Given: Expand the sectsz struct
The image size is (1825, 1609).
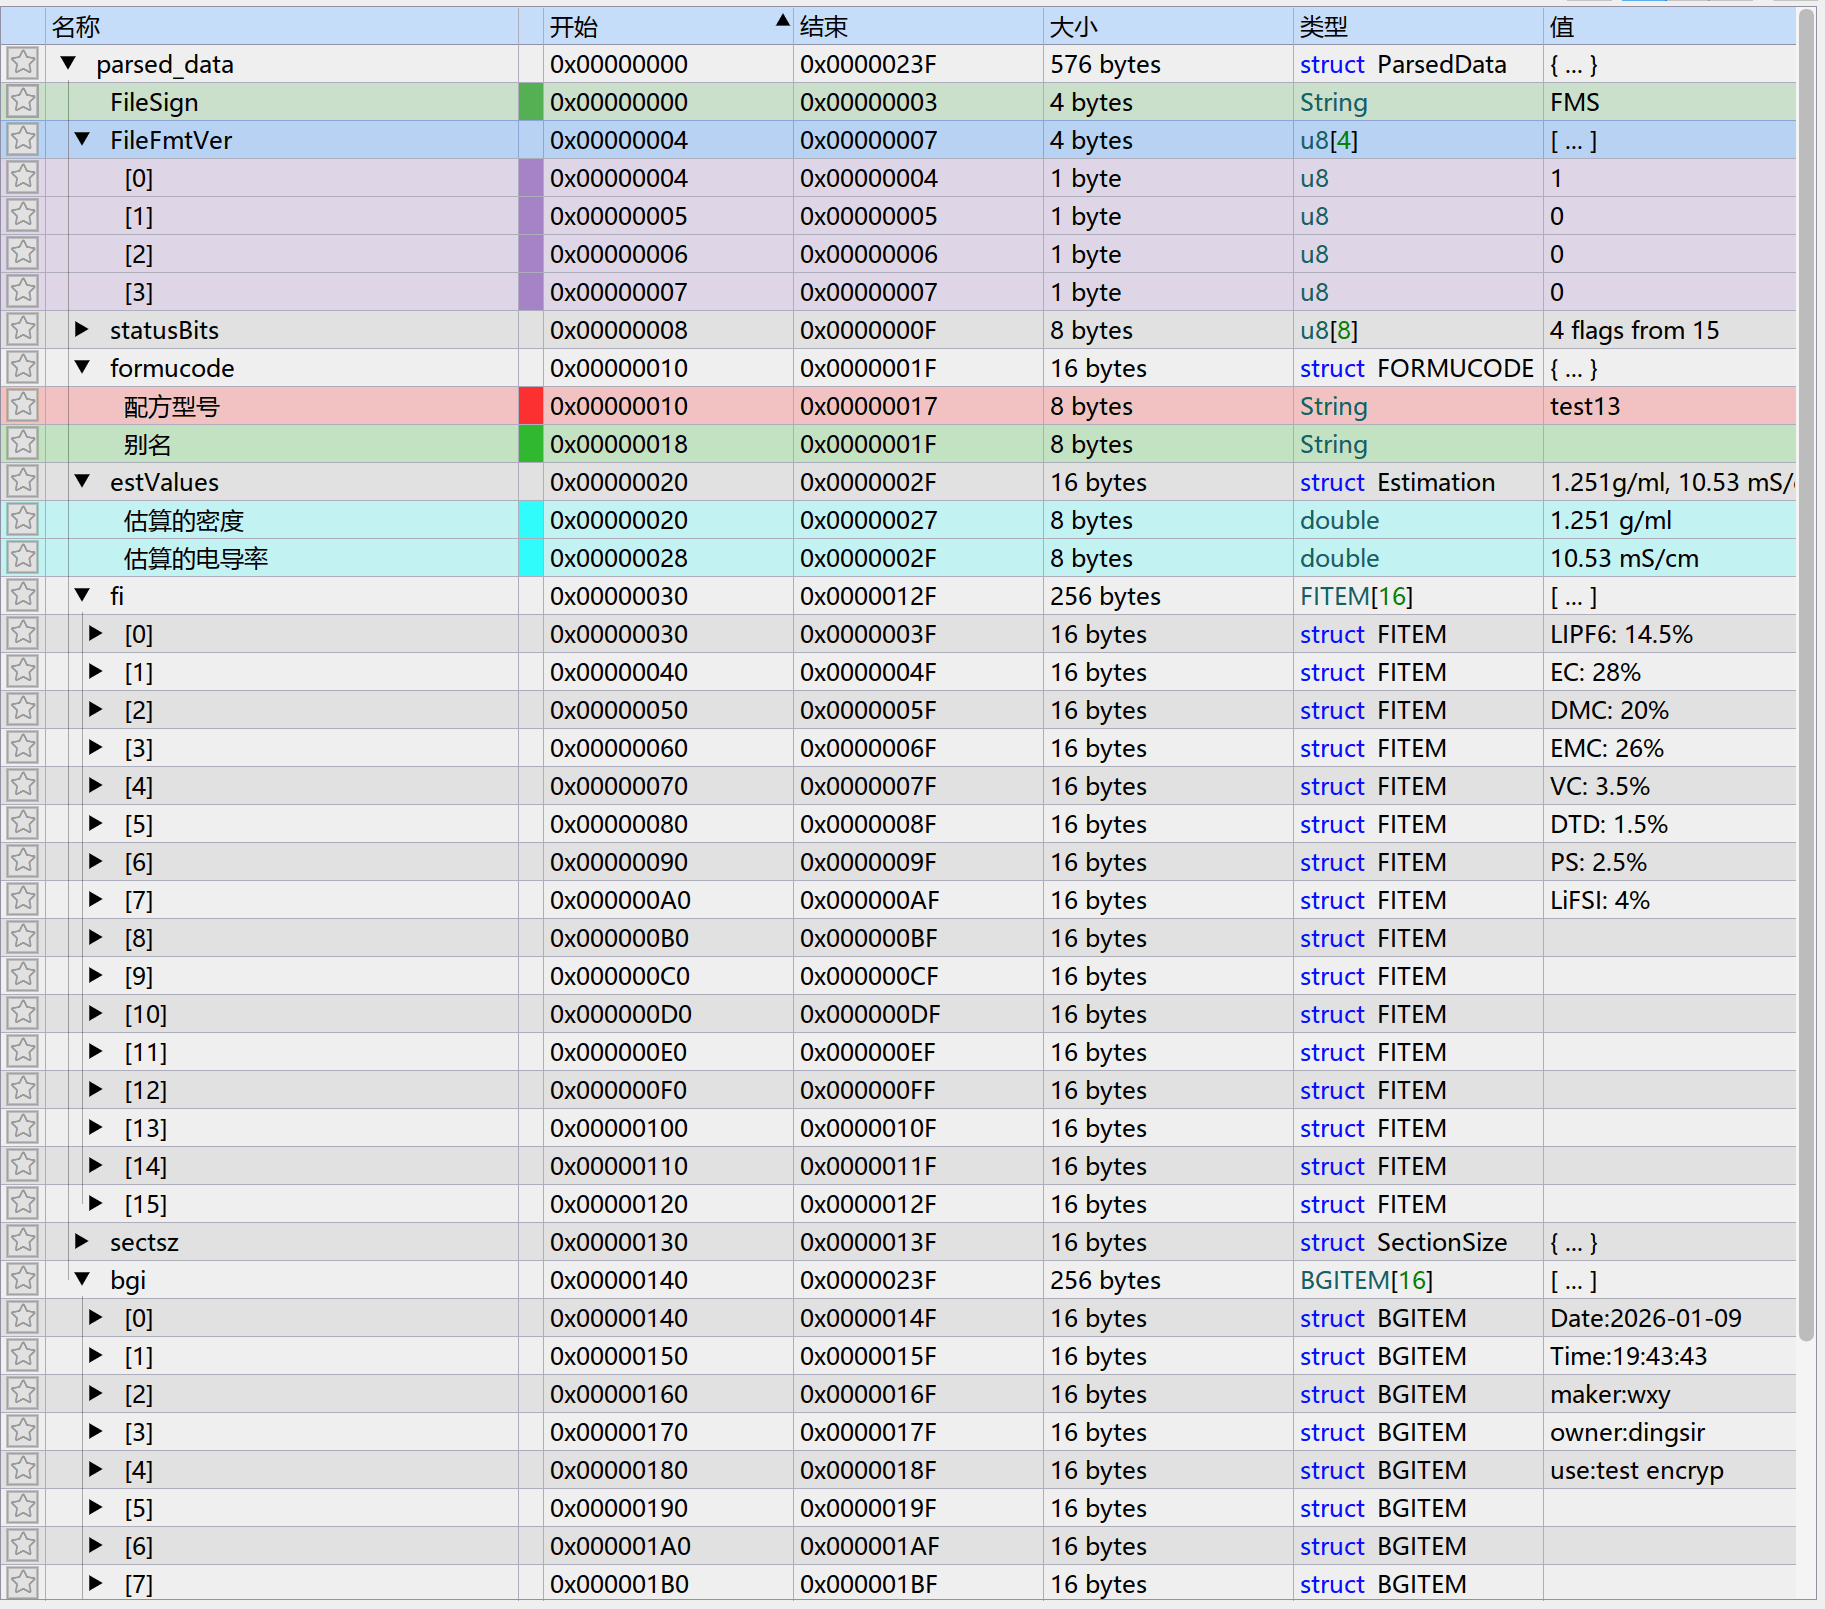Looking at the screenshot, I should 83,1241.
